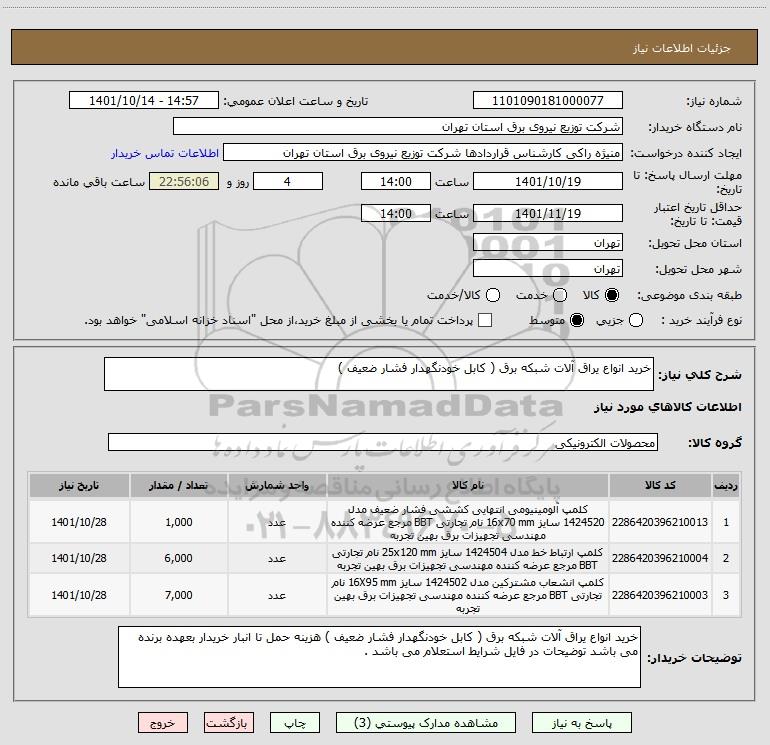Click the response deadline time 14:00 field
Image resolution: width=770 pixels, height=745 pixels.
pos(396,181)
